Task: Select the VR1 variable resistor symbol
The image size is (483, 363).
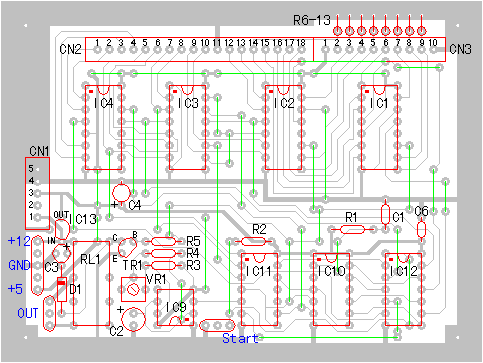Action: tap(133, 289)
